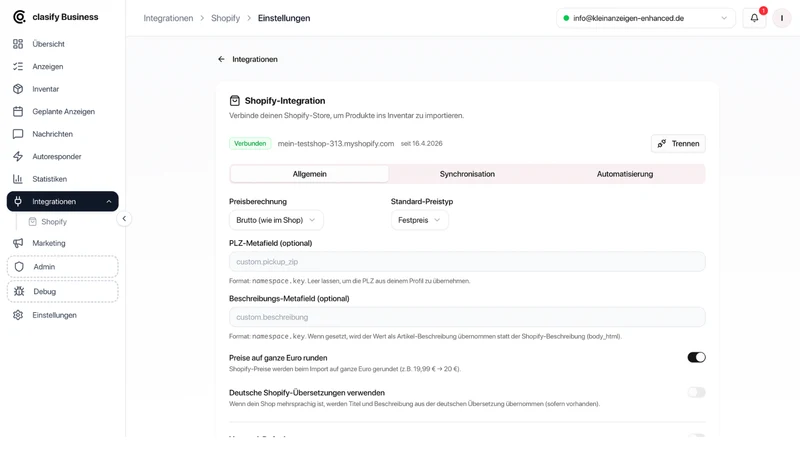Open the user avatar menu
Image resolution: width=800 pixels, height=450 pixels.
pos(782,18)
